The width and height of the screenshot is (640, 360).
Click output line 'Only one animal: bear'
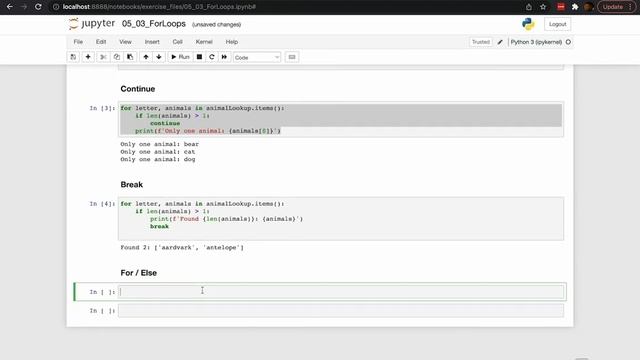pyautogui.click(x=160, y=144)
